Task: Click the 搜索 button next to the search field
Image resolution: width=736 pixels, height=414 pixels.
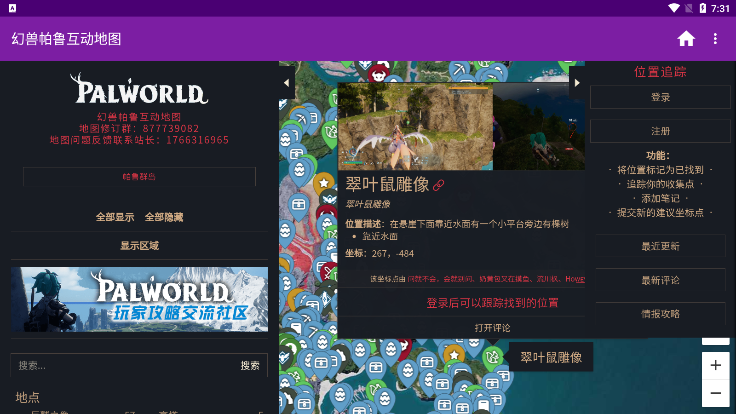Action: click(250, 365)
